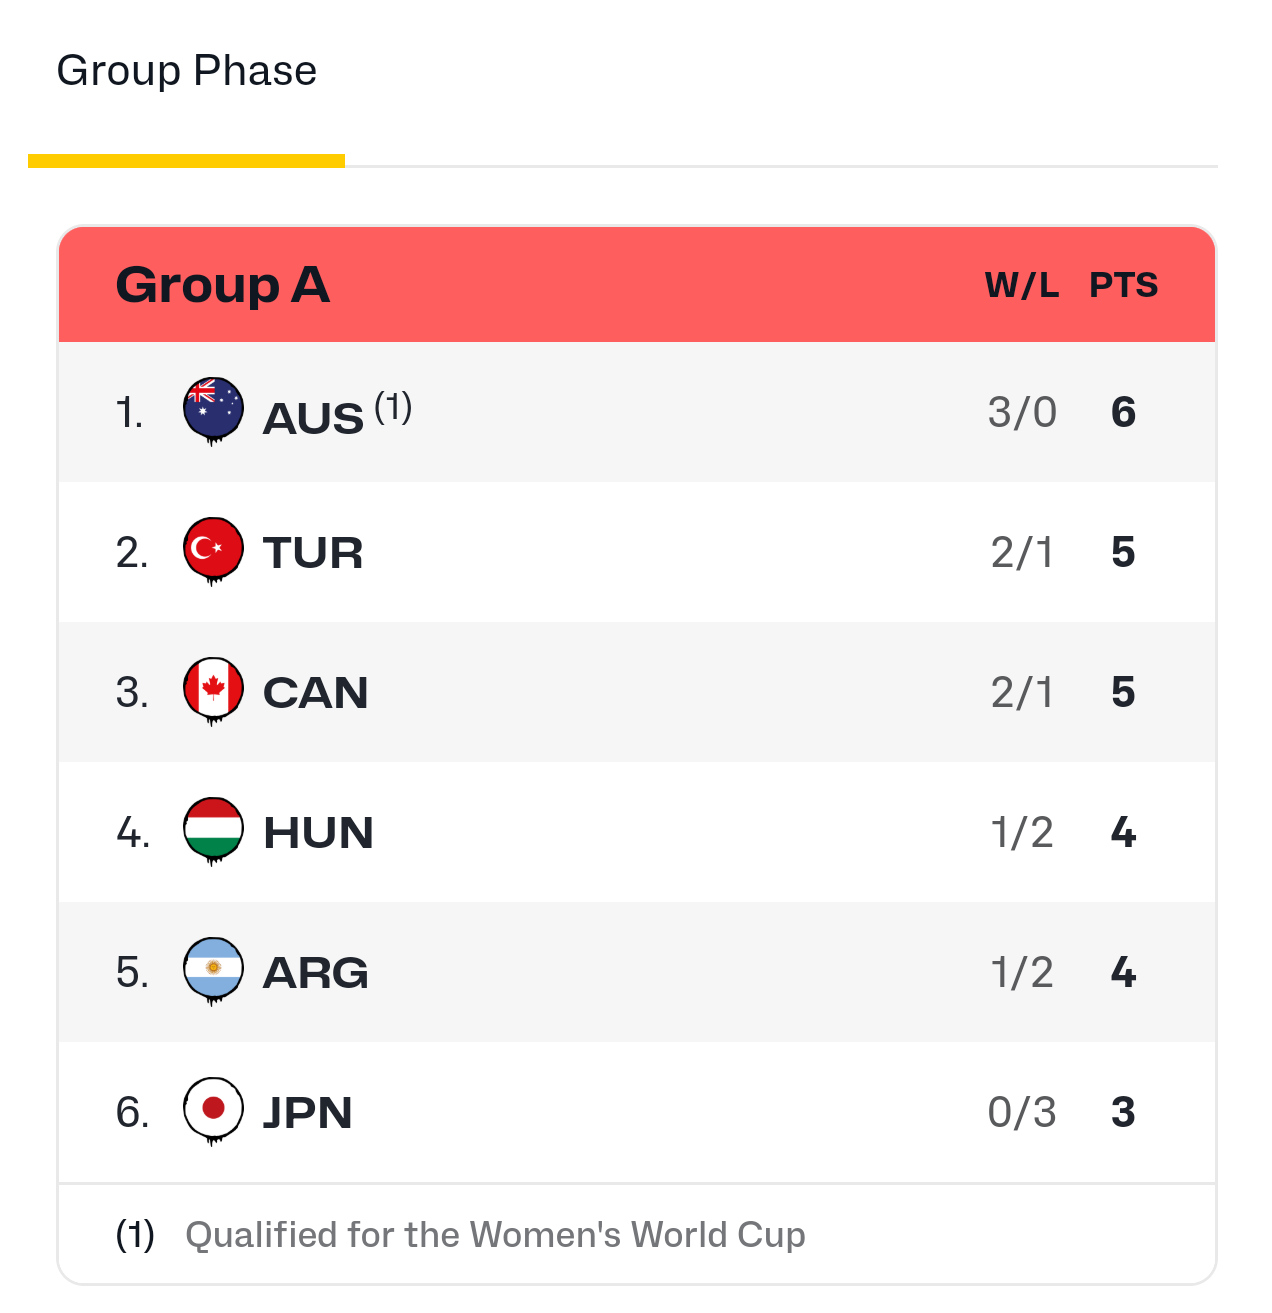1272x1313 pixels.
Task: Open the Group Phase tab
Action: point(187,72)
